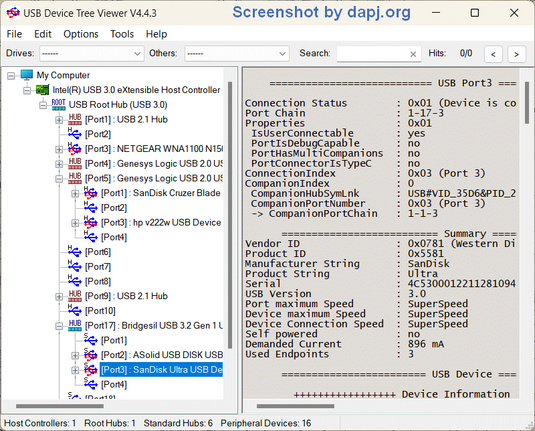Click the USB icon of SanDisk Cruzer Blade
535x431 pixels.
[x=91, y=193]
